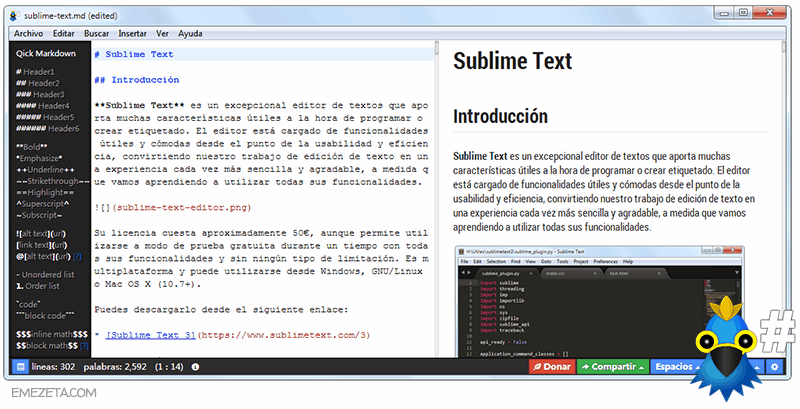Insert #### Header4 from sidebar
The height and width of the screenshot is (409, 800).
[x=42, y=106]
